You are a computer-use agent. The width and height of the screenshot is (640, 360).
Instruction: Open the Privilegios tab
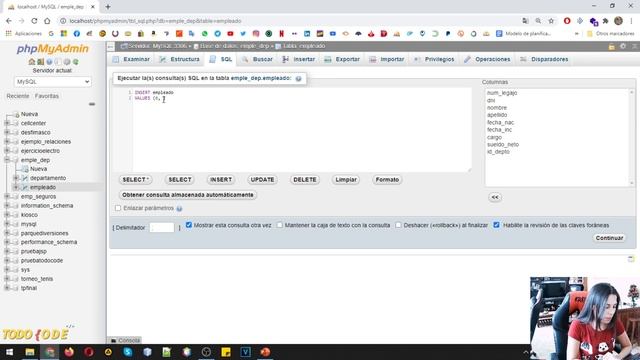[x=434, y=59]
